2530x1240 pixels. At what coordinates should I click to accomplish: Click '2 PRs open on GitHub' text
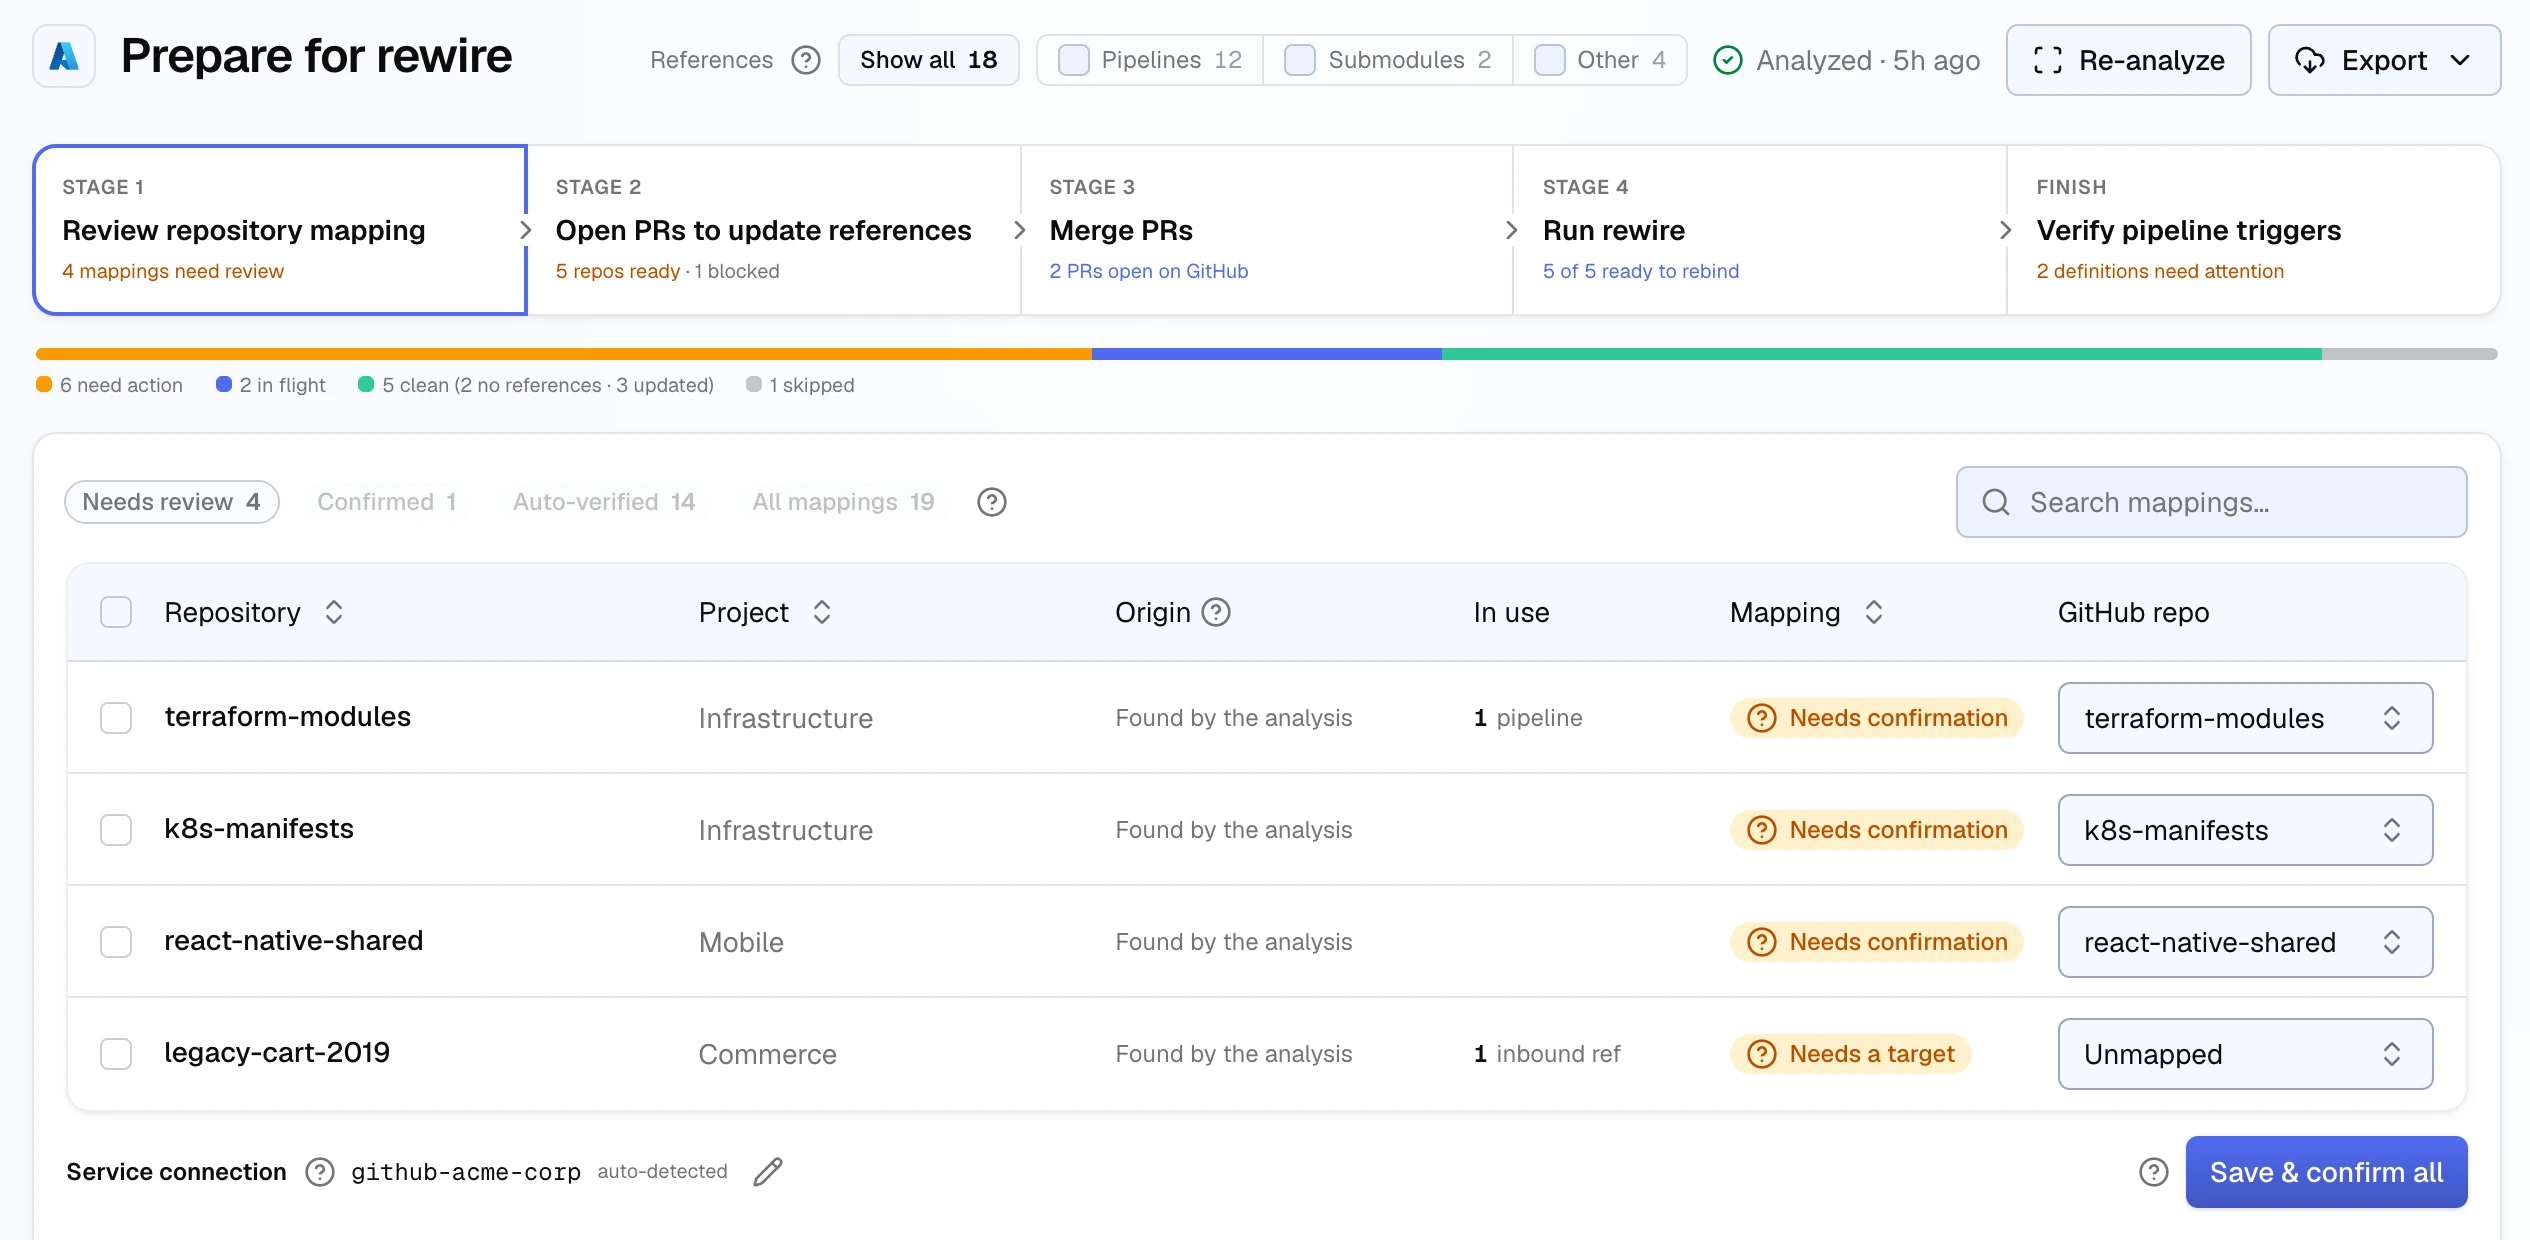pyautogui.click(x=1149, y=271)
